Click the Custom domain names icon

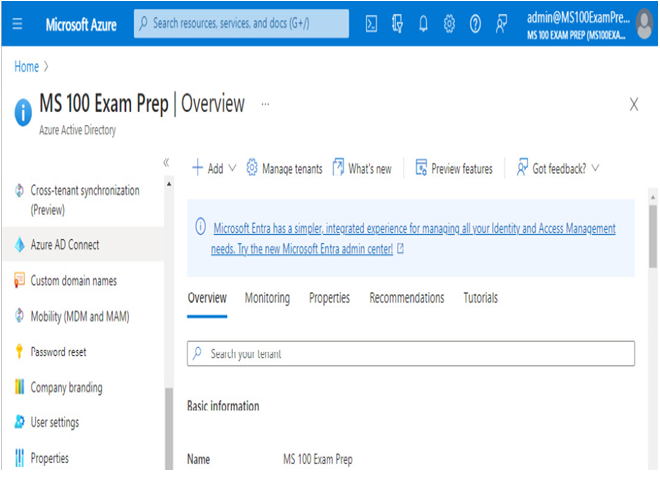tap(19, 280)
